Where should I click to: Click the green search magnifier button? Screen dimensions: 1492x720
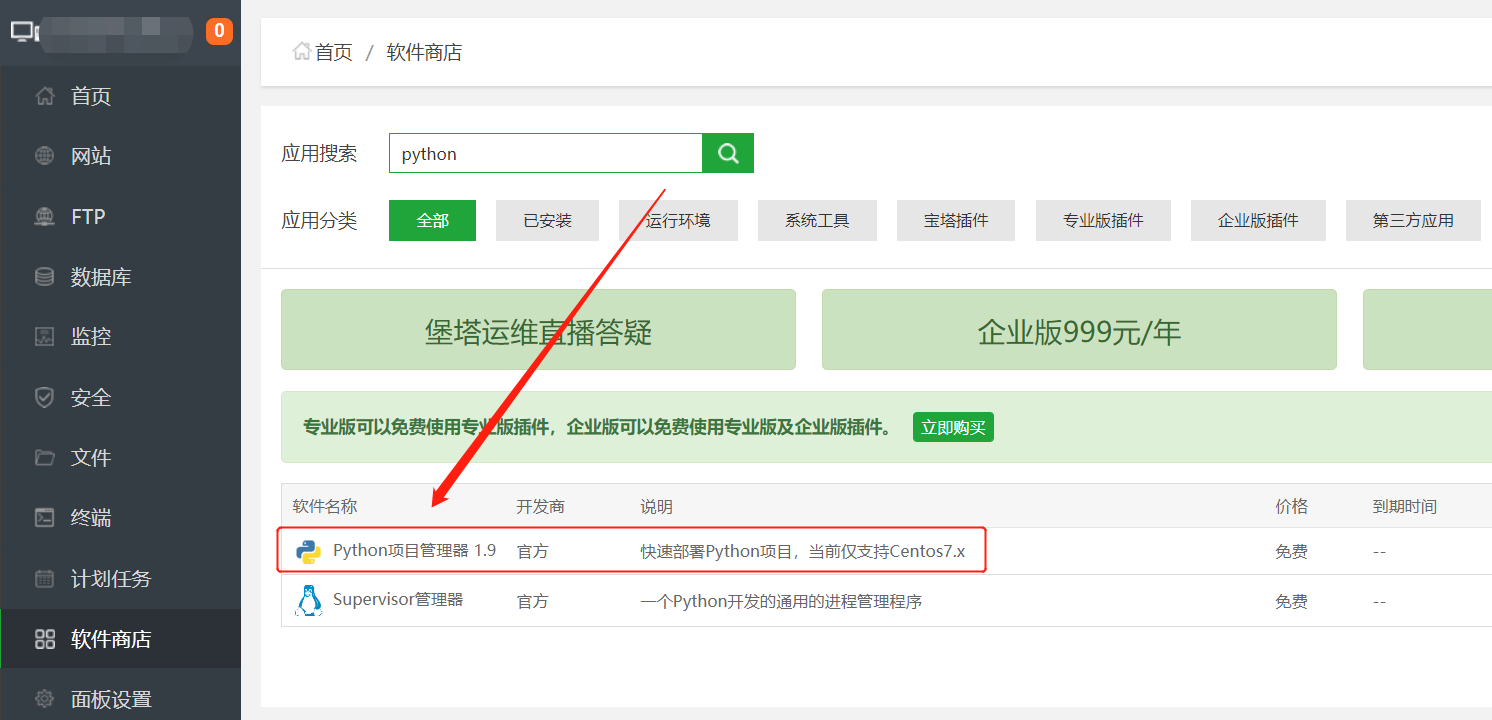pos(728,153)
